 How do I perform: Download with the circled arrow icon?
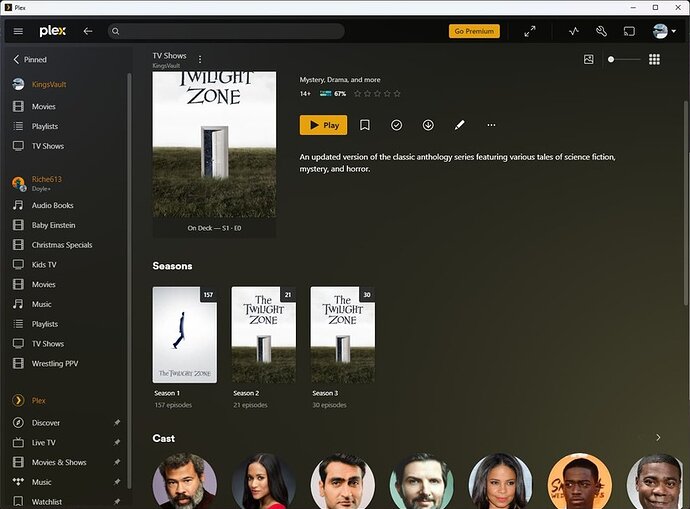[428, 125]
